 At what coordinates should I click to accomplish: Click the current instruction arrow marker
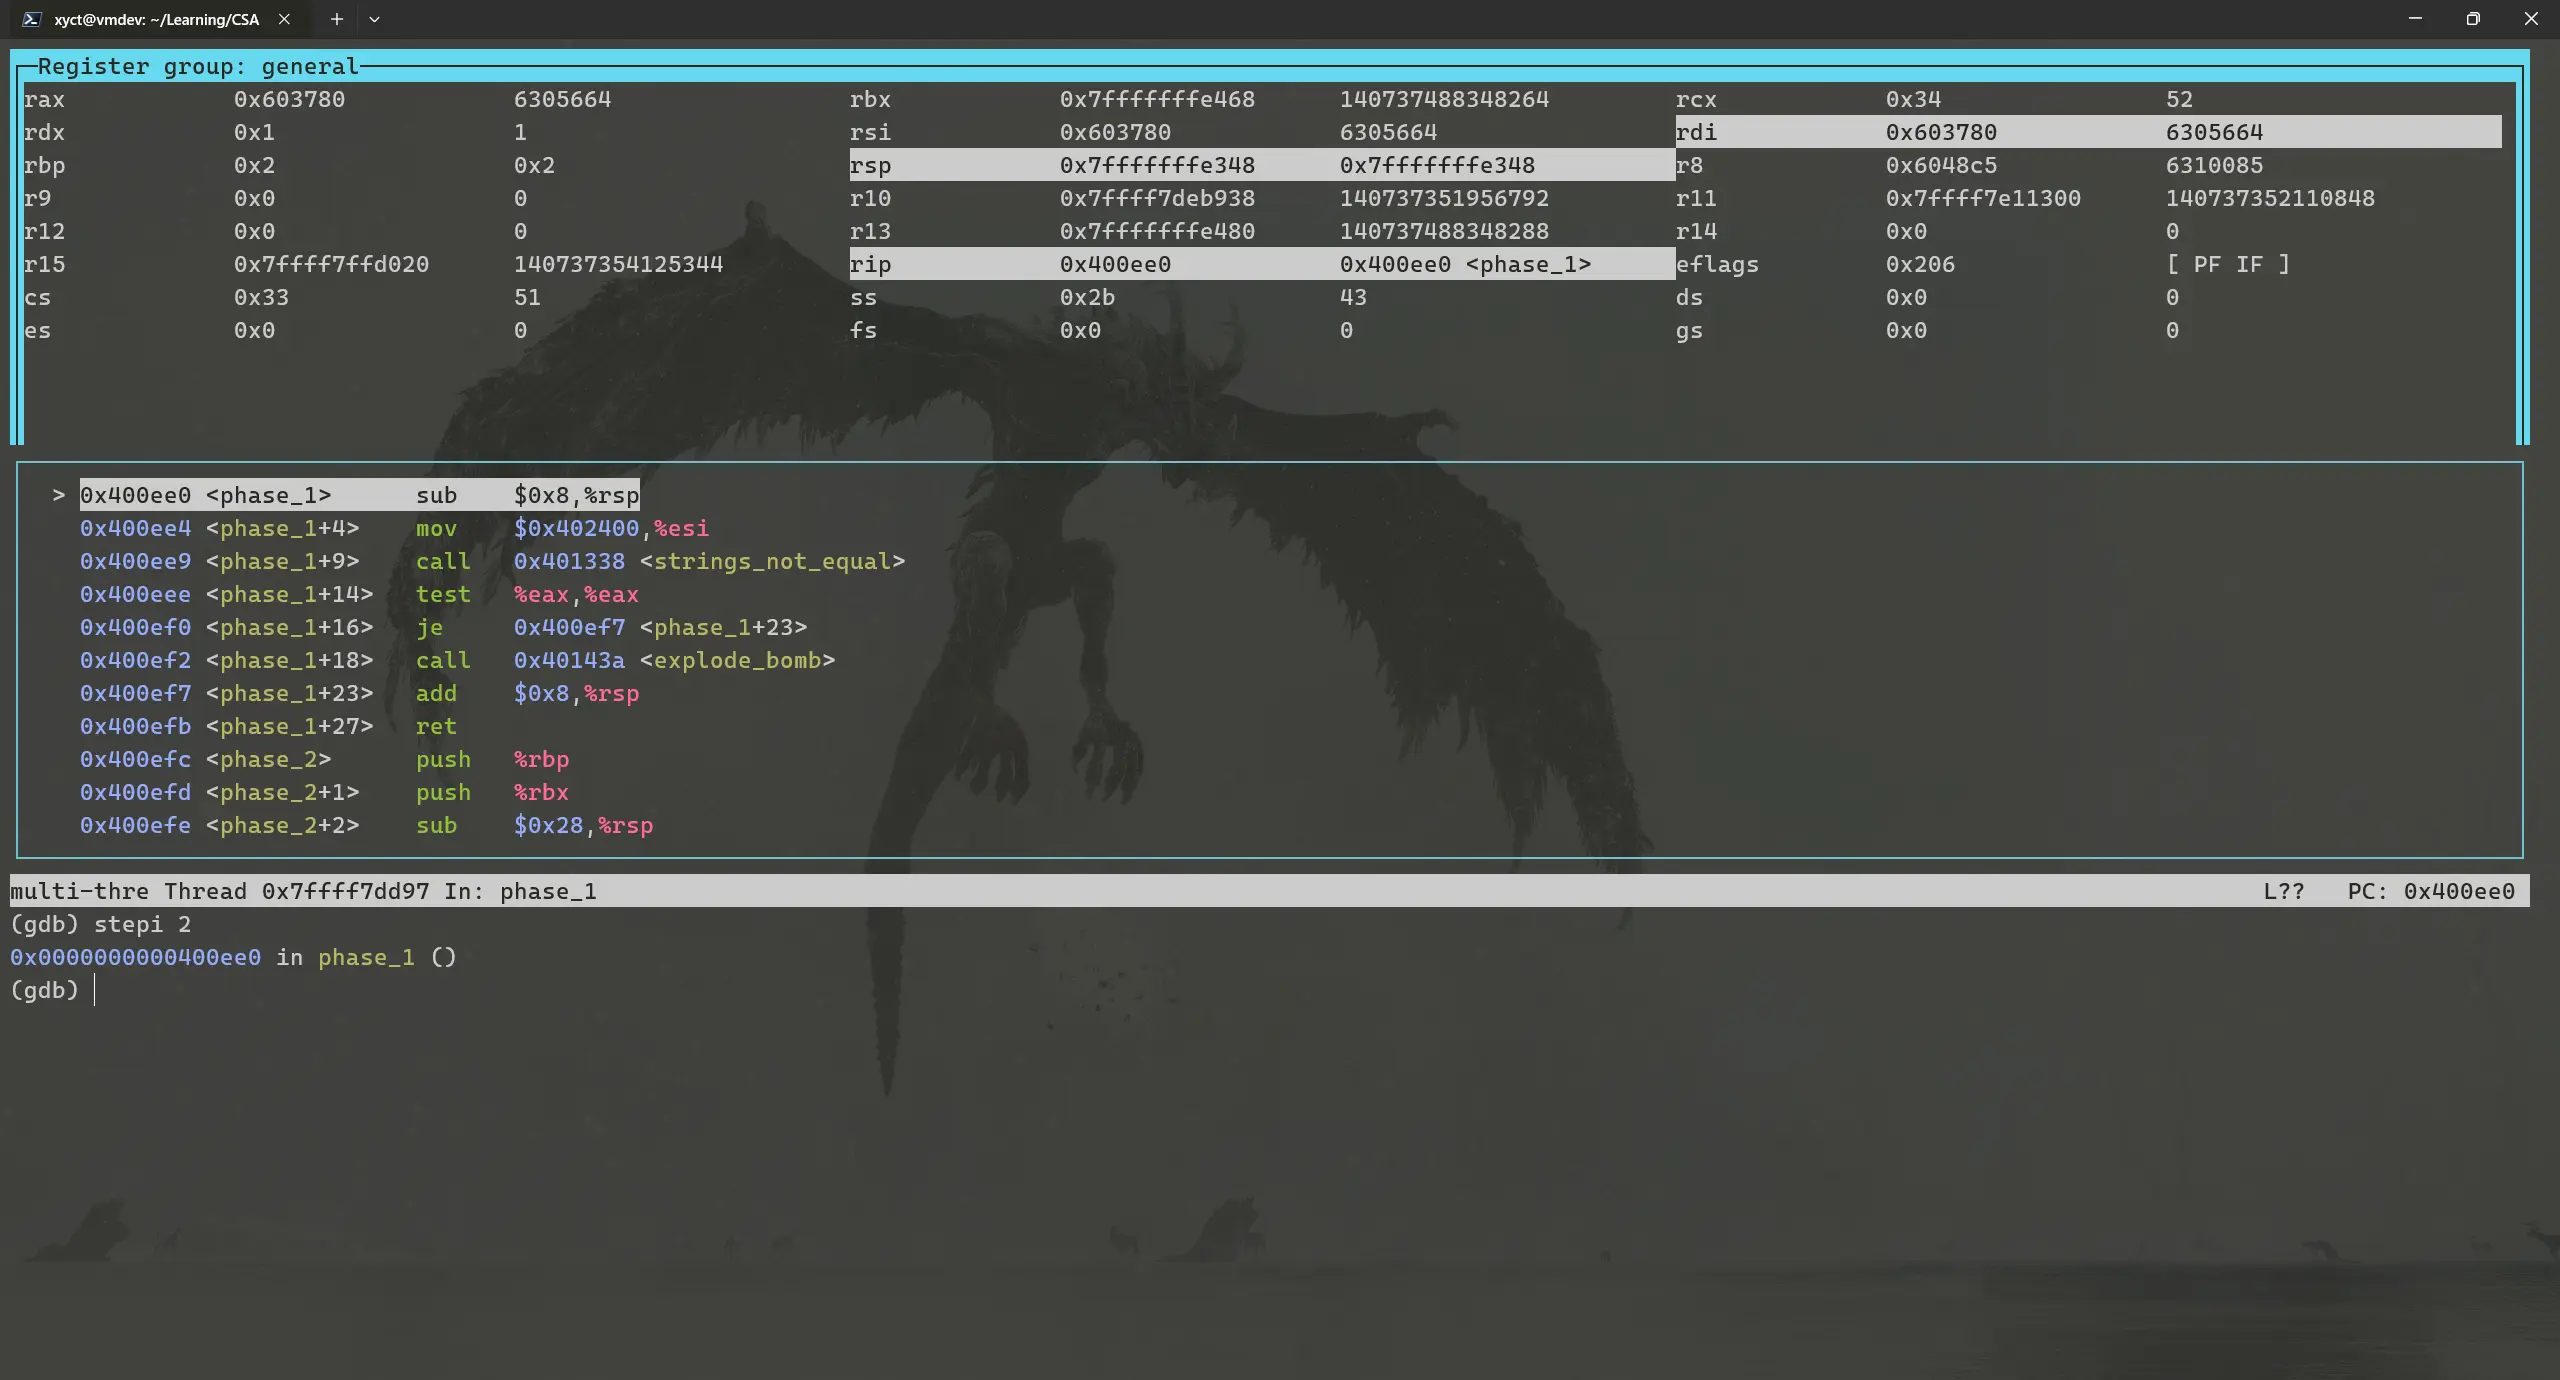click(x=59, y=495)
